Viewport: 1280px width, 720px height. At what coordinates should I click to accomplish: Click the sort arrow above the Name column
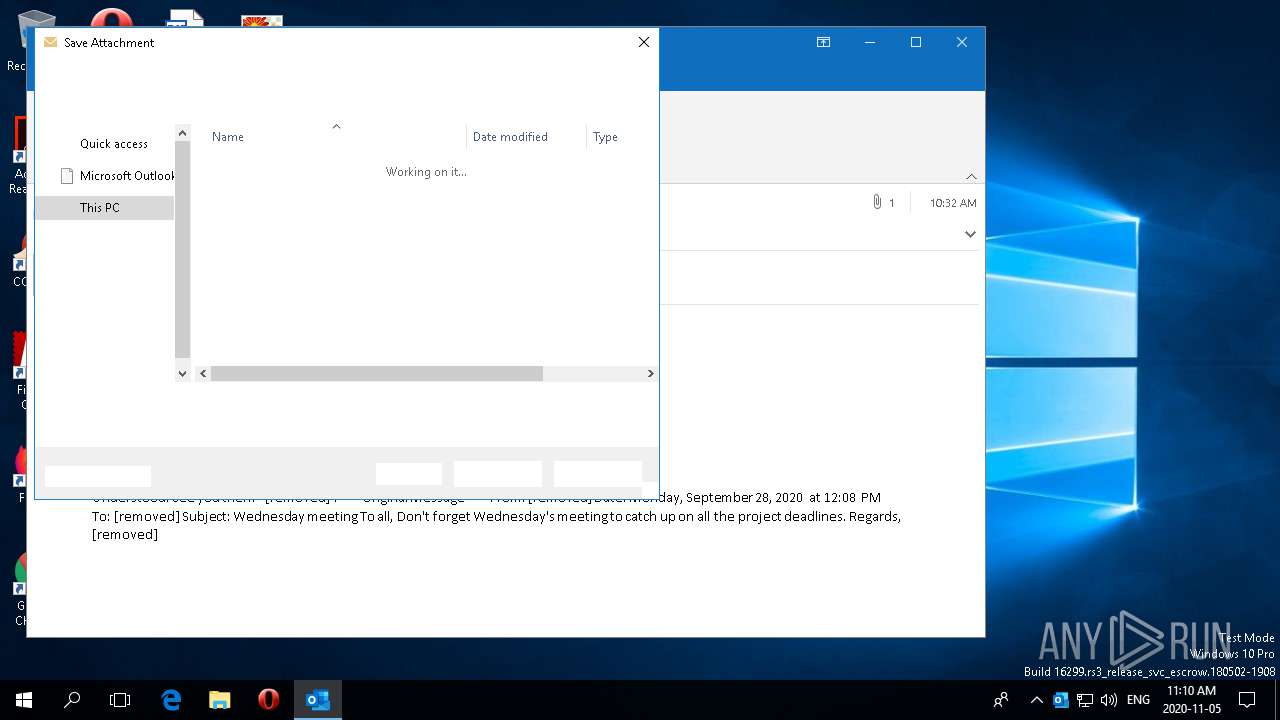click(x=336, y=126)
